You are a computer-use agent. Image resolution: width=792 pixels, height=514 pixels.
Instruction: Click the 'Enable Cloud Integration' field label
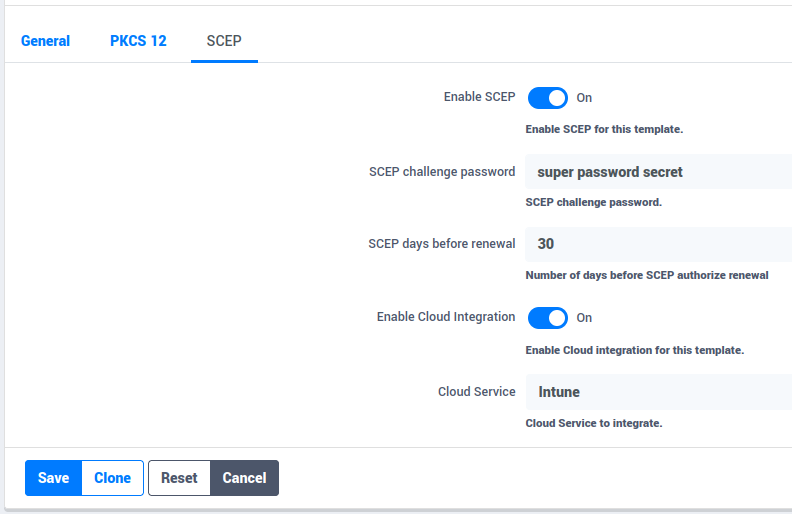point(446,316)
